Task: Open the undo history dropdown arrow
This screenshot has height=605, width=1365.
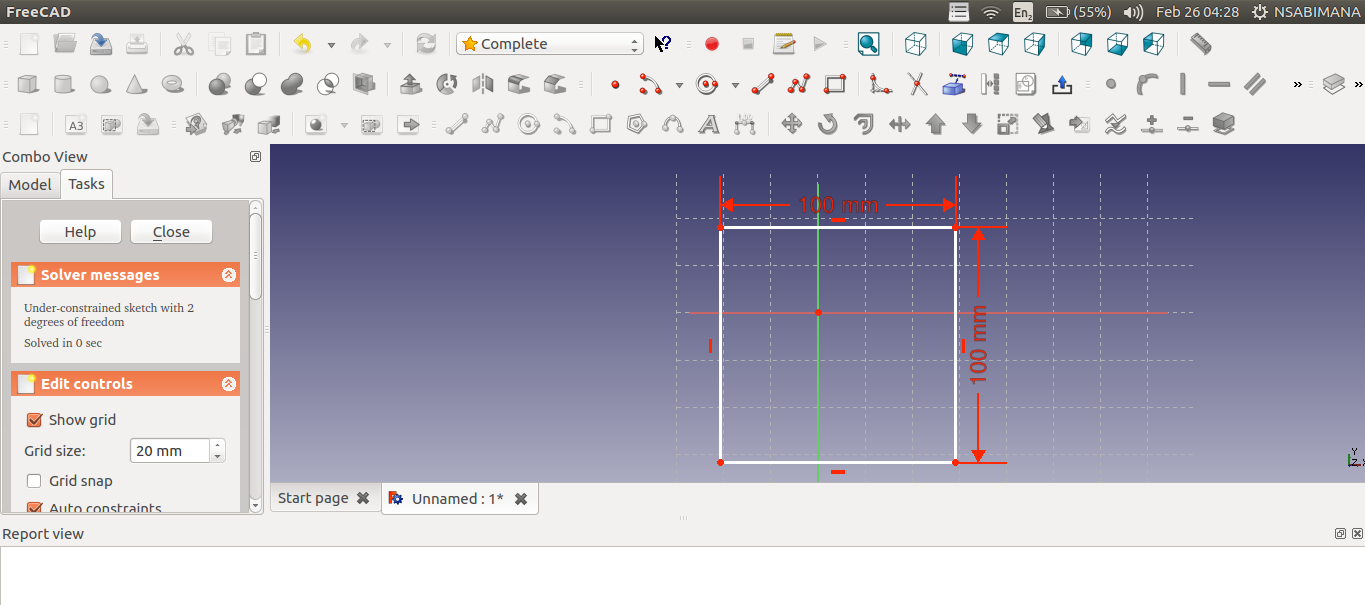Action: tap(331, 44)
